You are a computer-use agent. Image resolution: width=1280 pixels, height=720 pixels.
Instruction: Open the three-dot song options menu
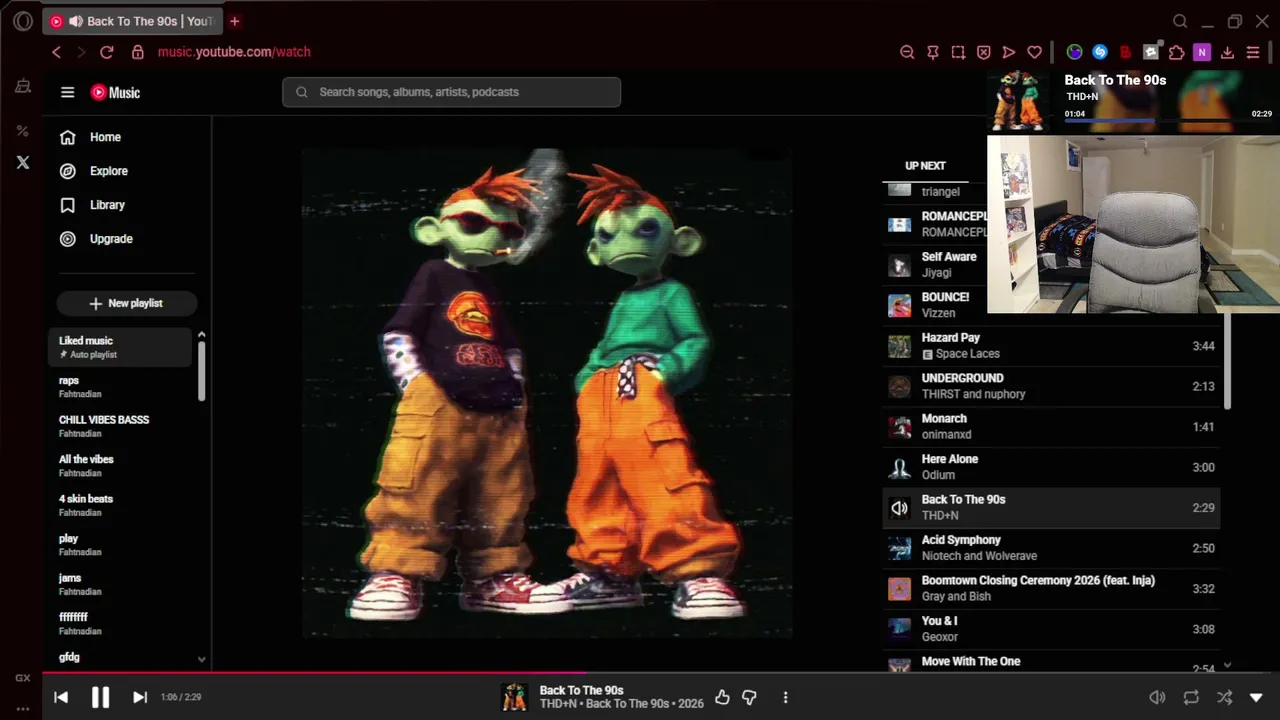pyautogui.click(x=785, y=697)
